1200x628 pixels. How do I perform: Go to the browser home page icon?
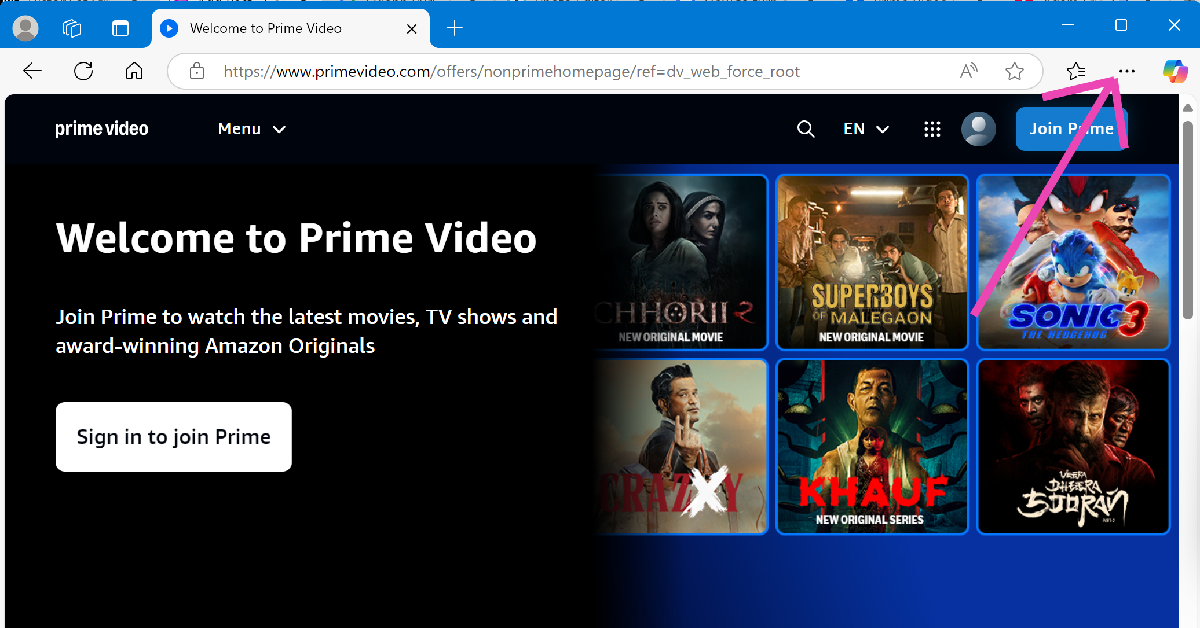pyautogui.click(x=134, y=71)
